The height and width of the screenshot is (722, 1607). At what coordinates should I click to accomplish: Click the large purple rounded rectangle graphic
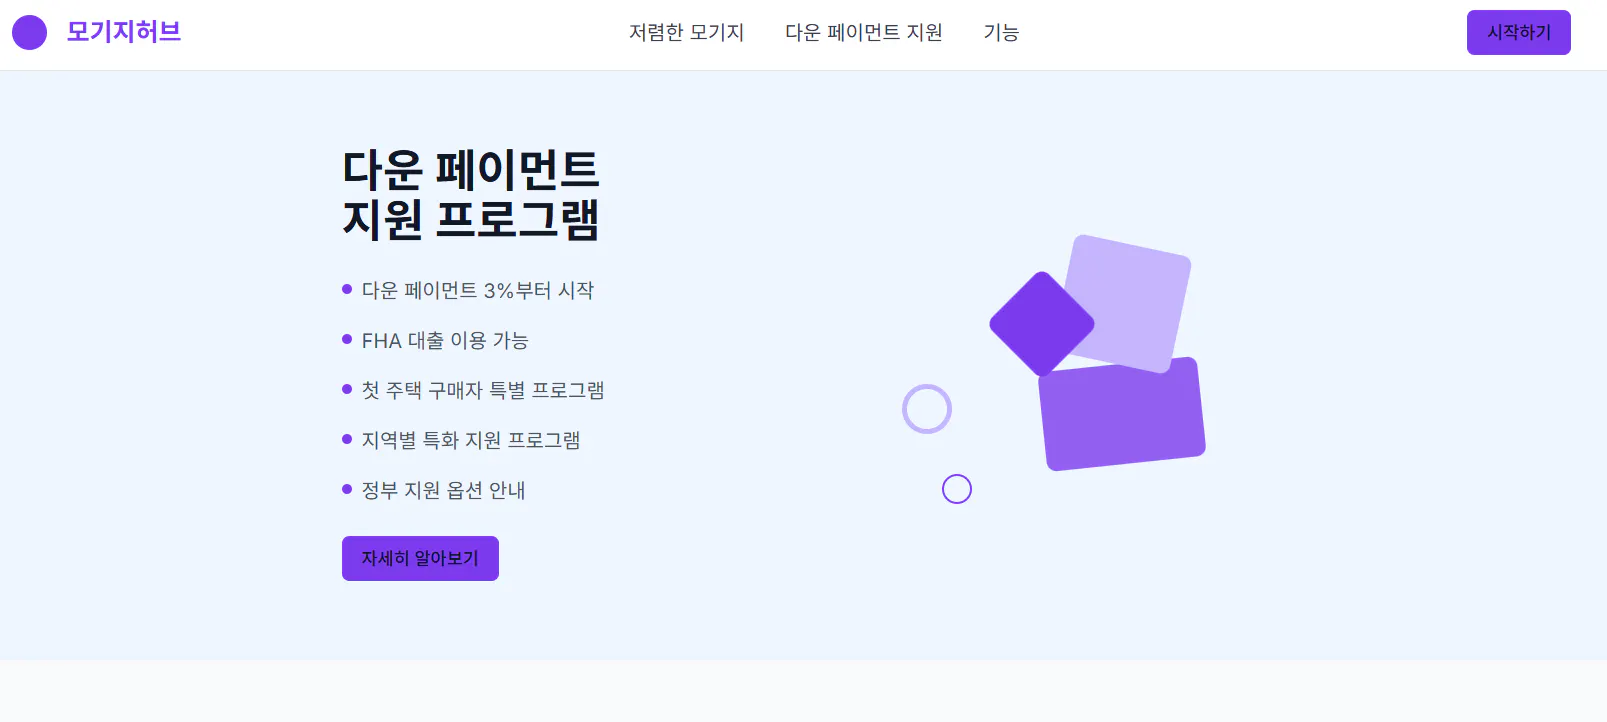[1123, 412]
